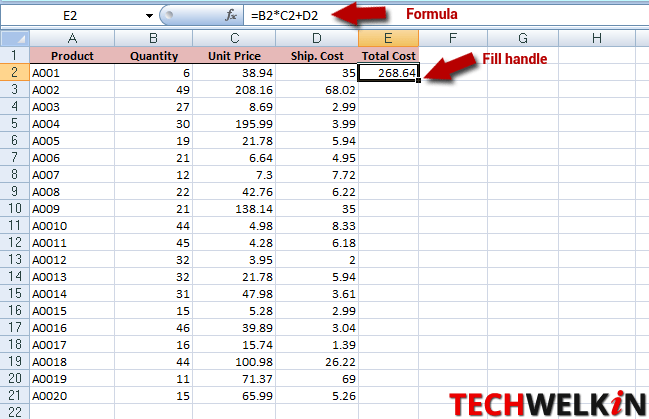Select cell E2 showing 268.64

pos(388,72)
